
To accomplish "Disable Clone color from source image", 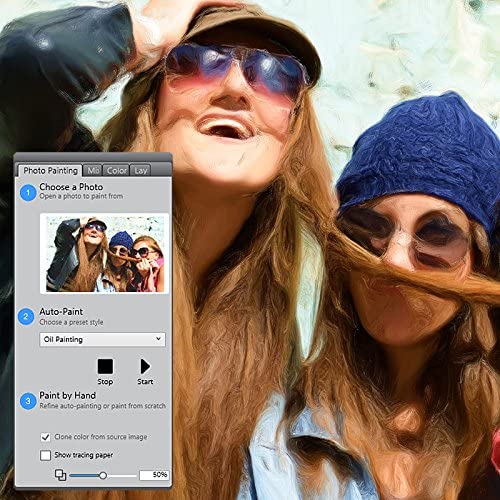I will tap(45, 437).
